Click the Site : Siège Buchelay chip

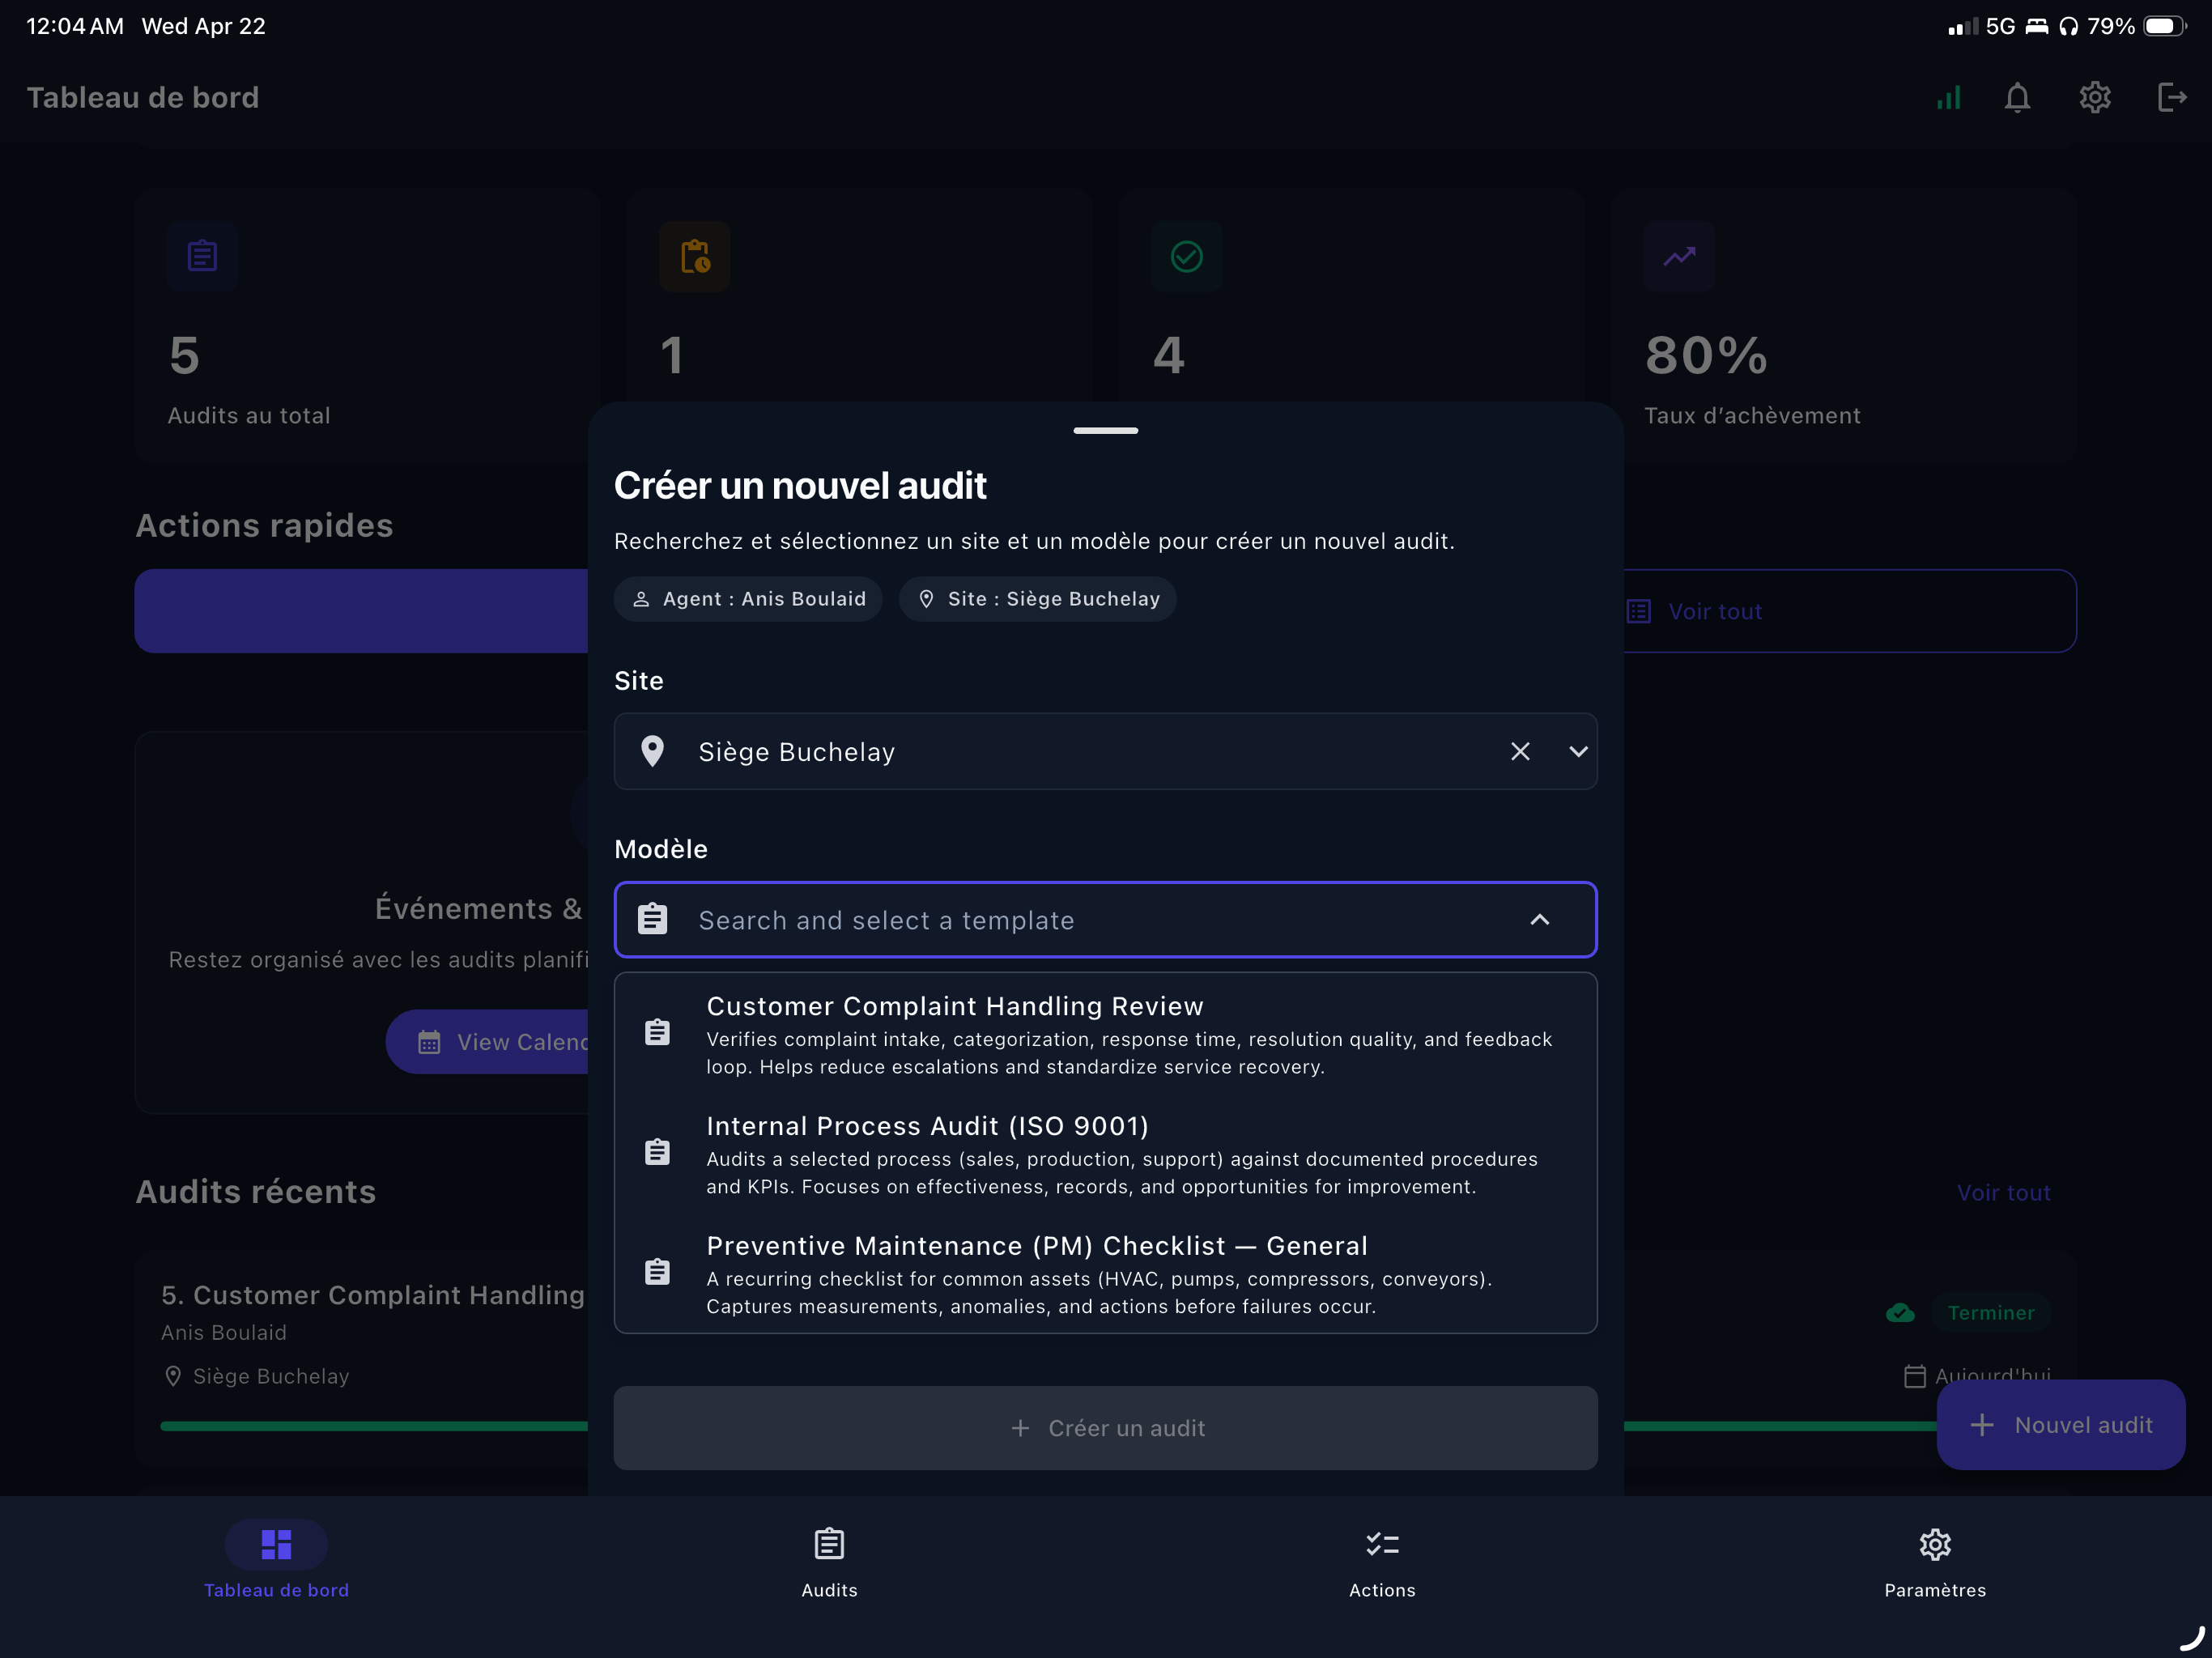tap(1037, 599)
